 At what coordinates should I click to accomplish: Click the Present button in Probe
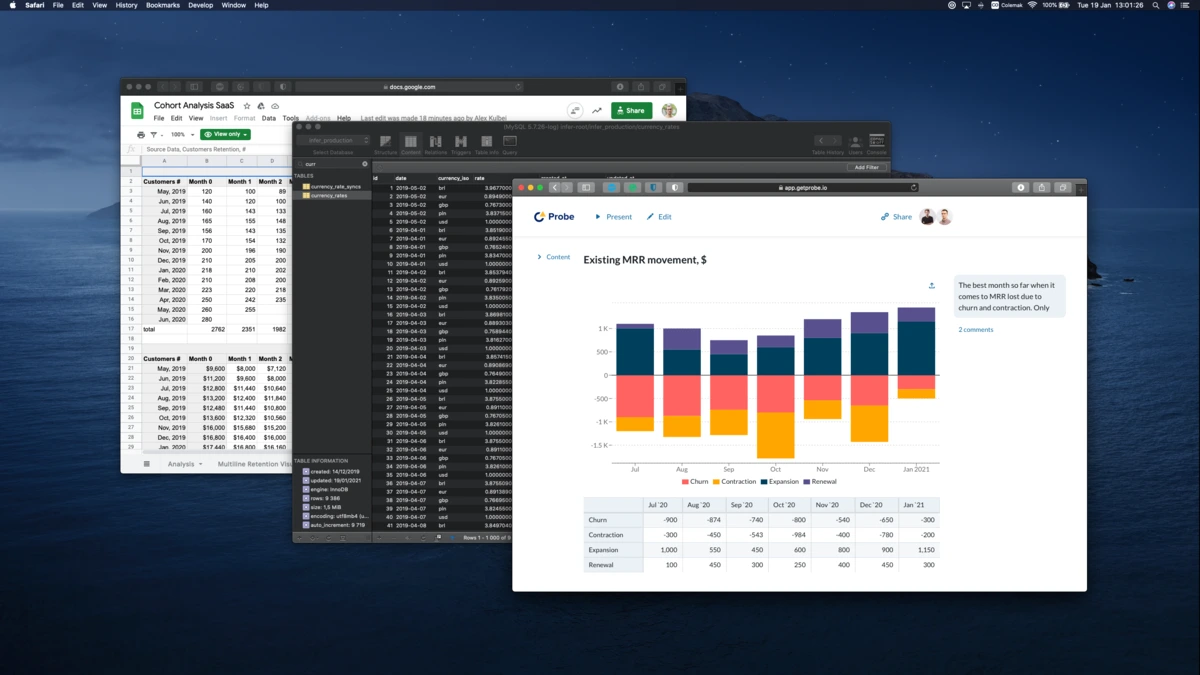pyautogui.click(x=614, y=216)
